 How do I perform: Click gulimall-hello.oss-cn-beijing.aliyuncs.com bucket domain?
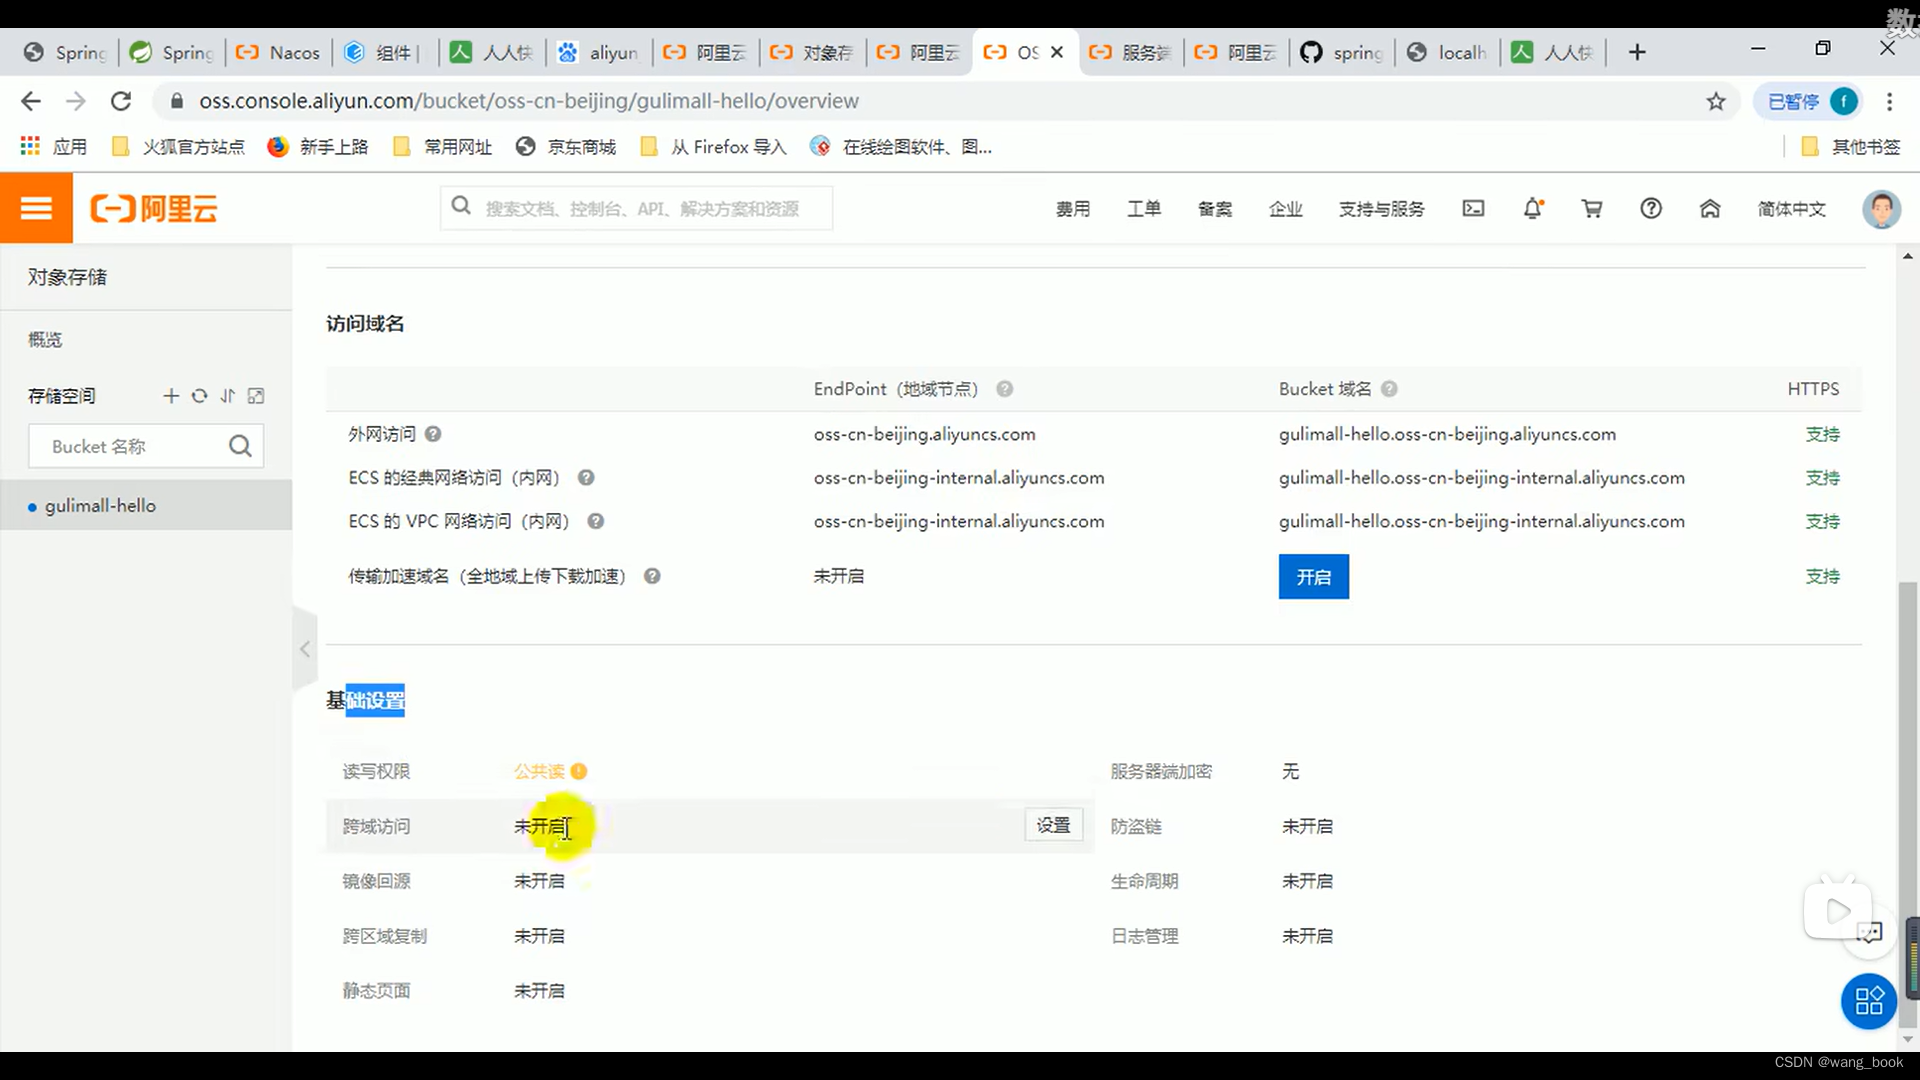coord(1447,434)
